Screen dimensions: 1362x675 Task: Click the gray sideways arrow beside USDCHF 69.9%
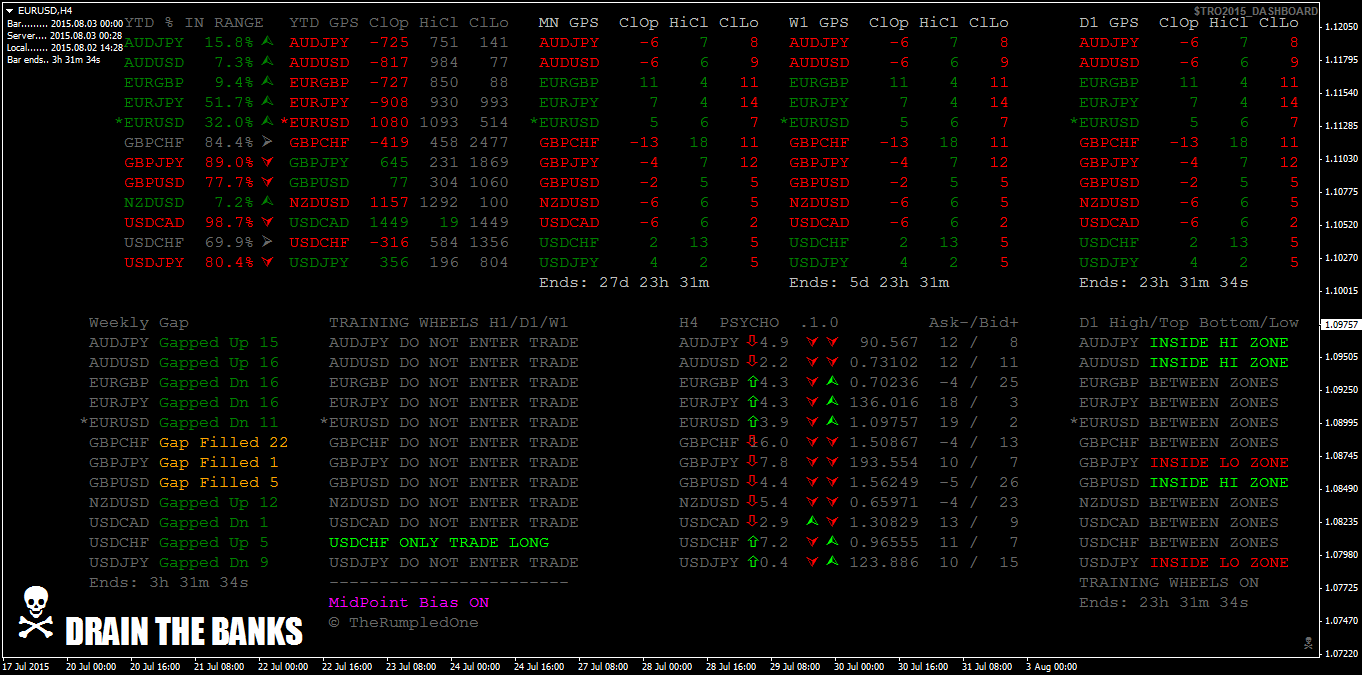[267, 242]
